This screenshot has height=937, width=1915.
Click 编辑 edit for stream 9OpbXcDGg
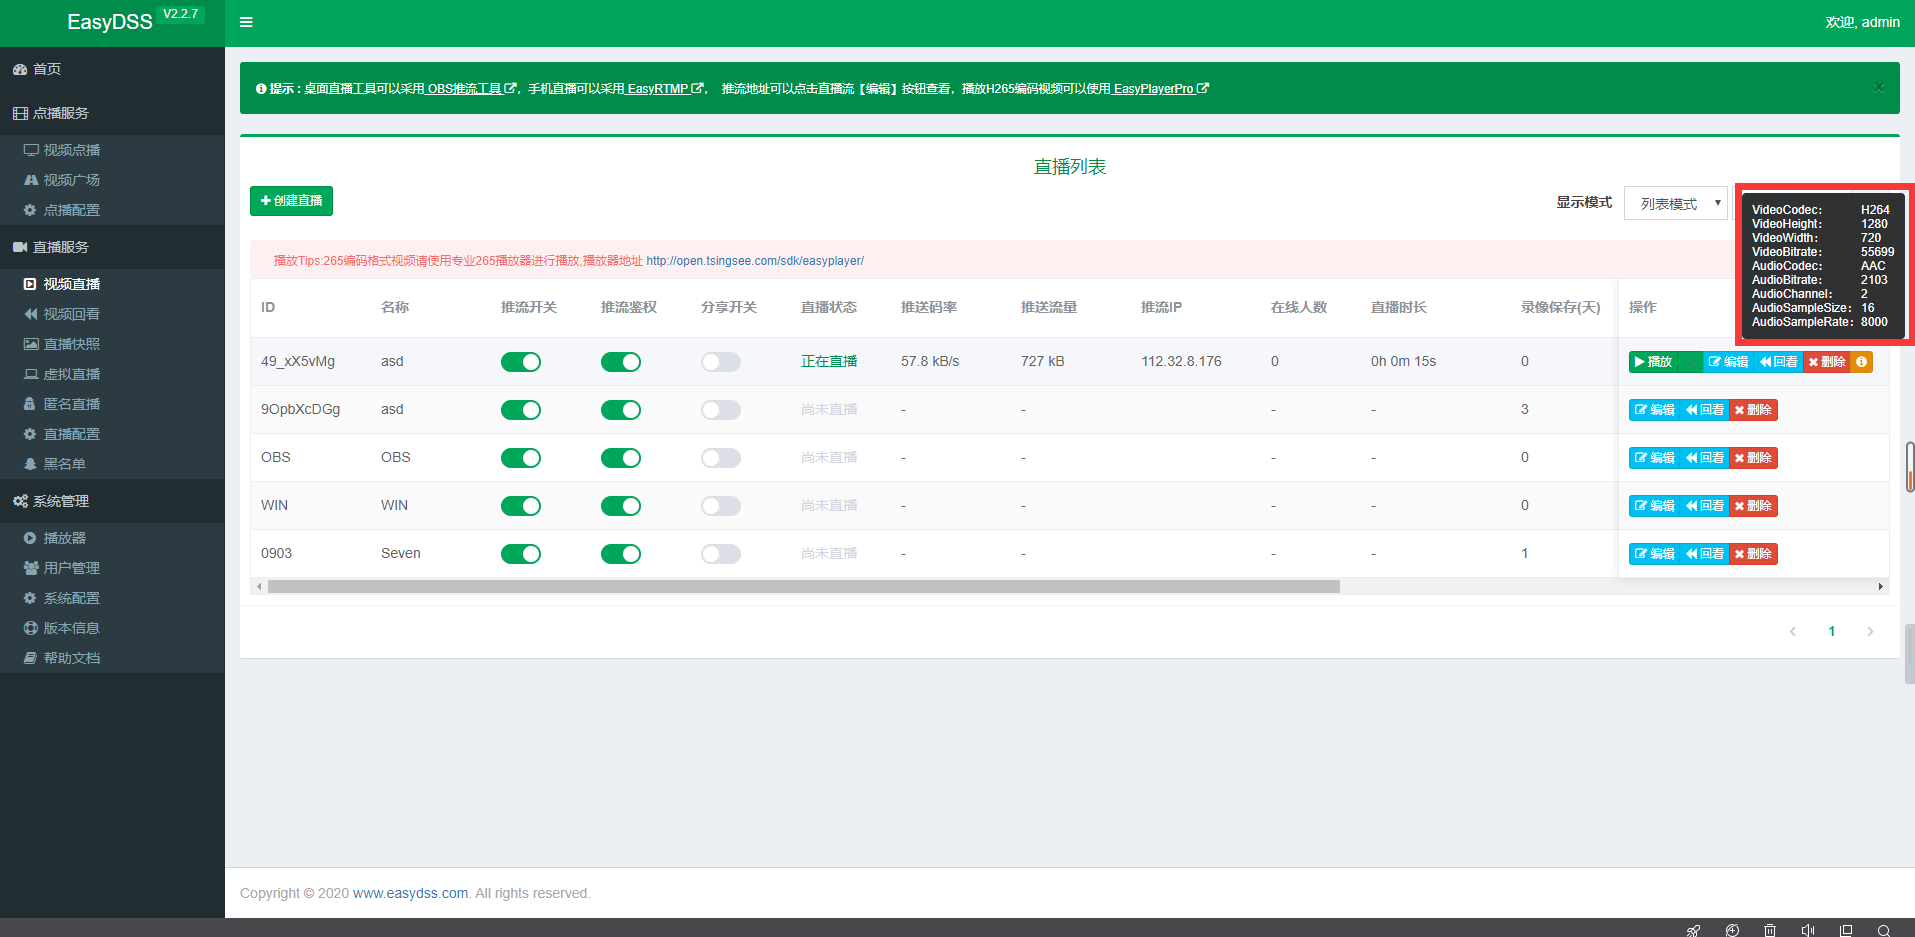[x=1654, y=410]
